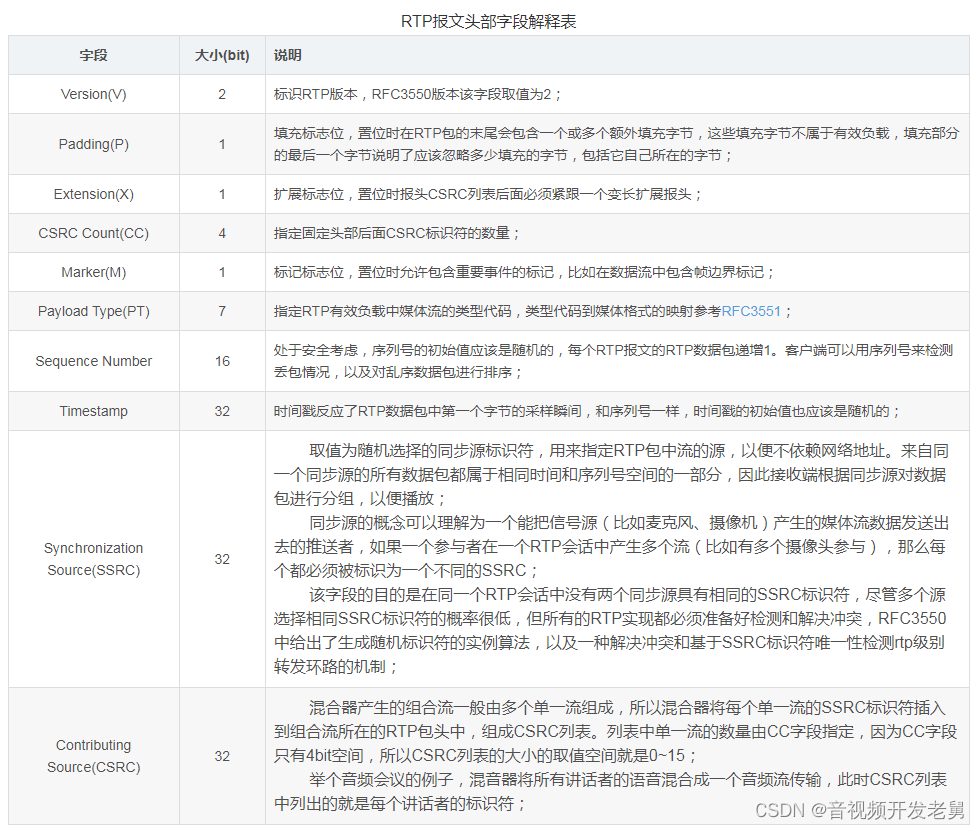This screenshot has height=830, width=979.
Task: Click the size value 32 in CSRC row
Action: click(x=222, y=756)
